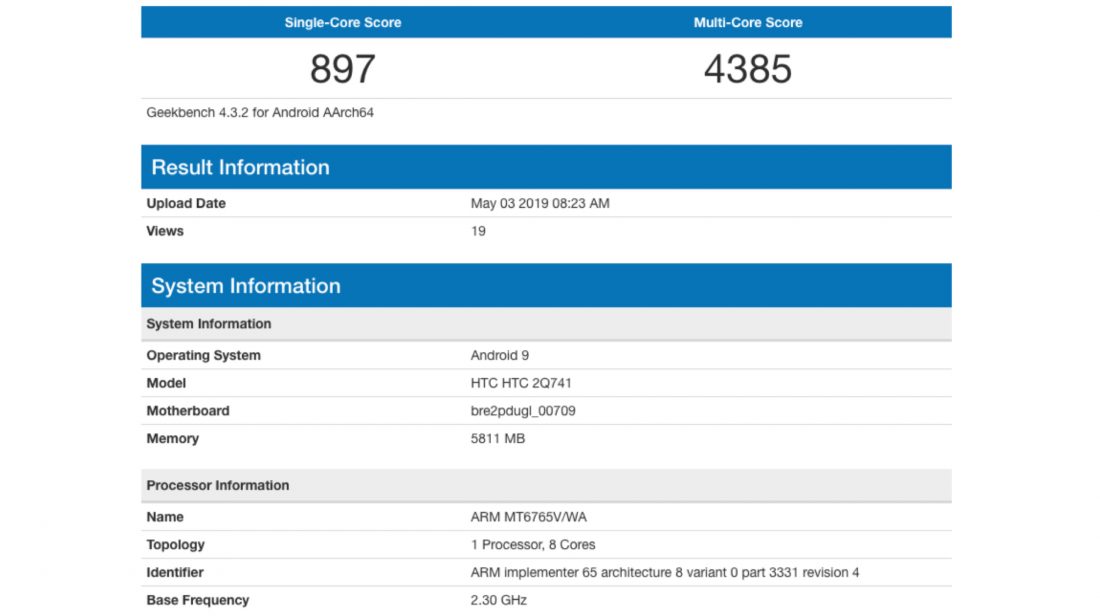1100x616 pixels.
Task: Select the ARM implementer 65 identifier text
Action: (x=664, y=573)
